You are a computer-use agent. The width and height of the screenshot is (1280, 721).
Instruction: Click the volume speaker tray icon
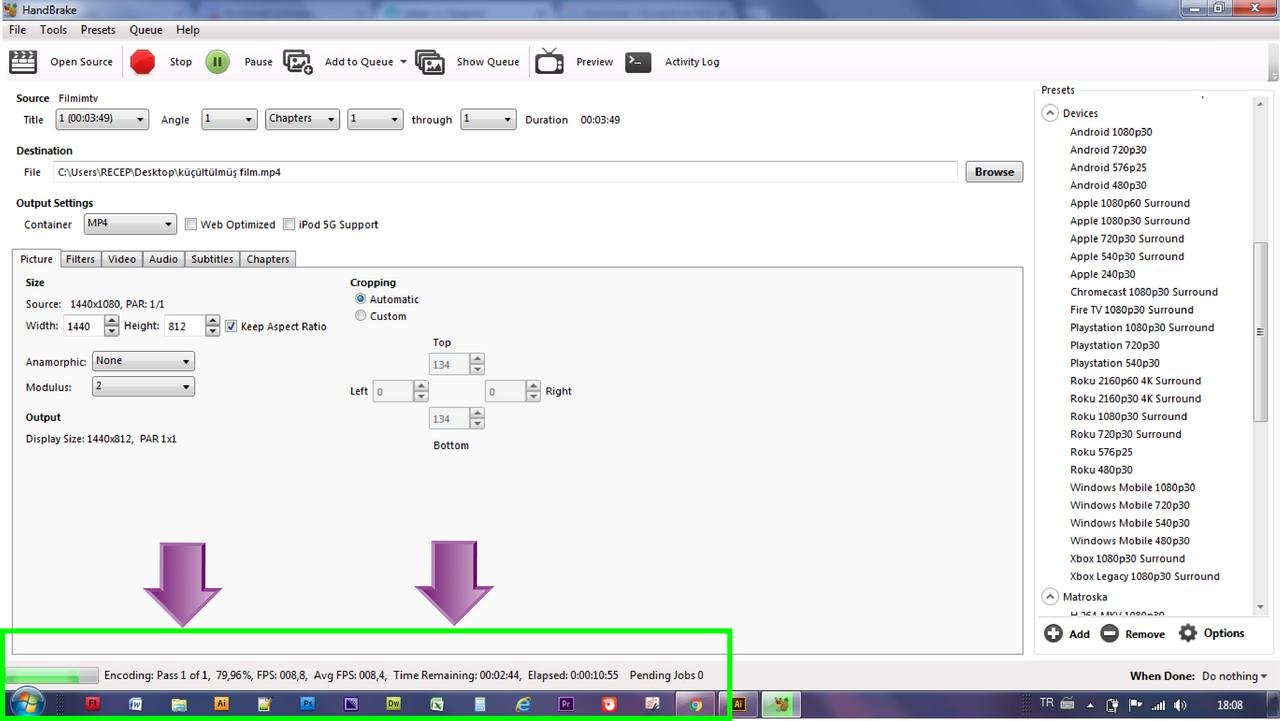pyautogui.click(x=1181, y=705)
